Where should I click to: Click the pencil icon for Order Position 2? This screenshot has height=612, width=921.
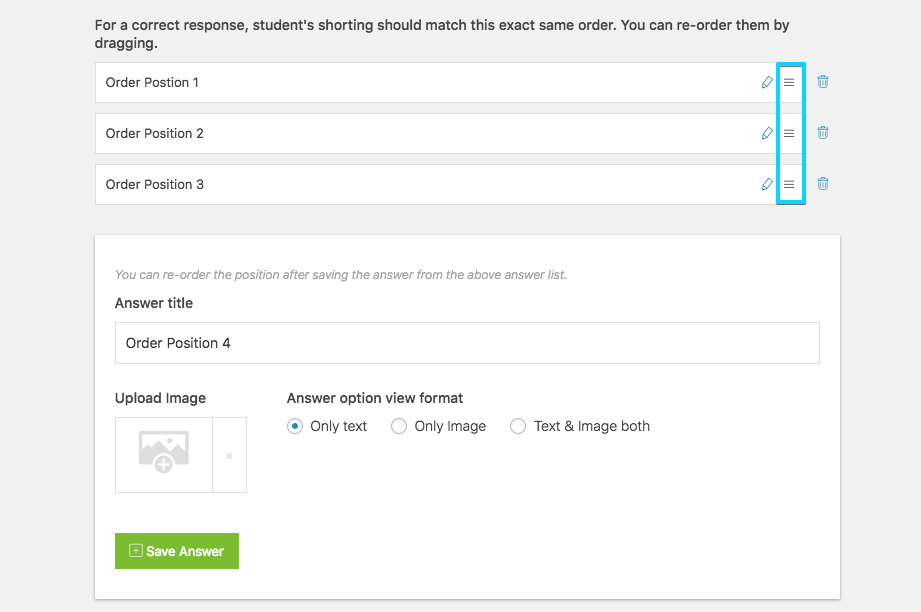point(767,133)
